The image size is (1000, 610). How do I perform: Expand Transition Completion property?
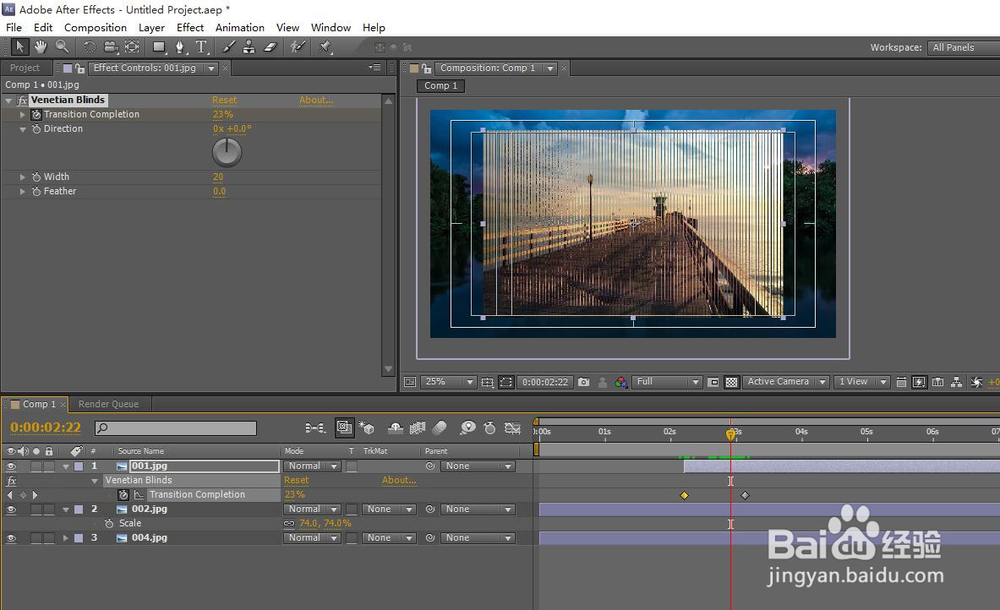click(x=22, y=114)
